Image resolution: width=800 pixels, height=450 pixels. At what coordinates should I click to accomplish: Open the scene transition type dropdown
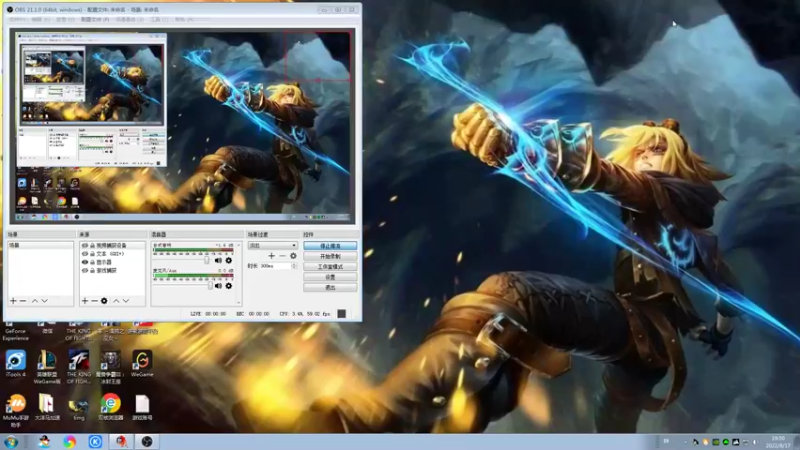pos(272,245)
